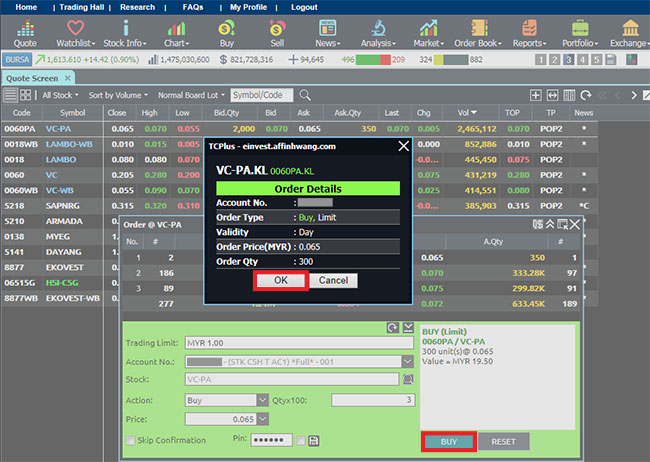Screen dimensions: 650x462
Task: Click the save PIN disk icon
Action: (x=315, y=441)
